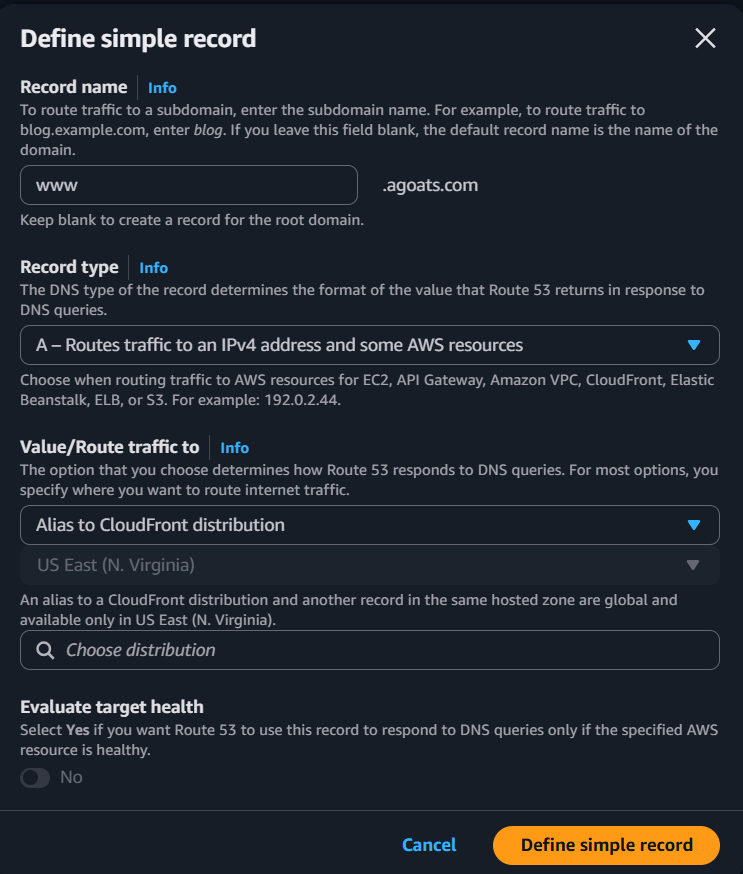Click the blue arrow on Record type selector
The height and width of the screenshot is (874, 743).
pyautogui.click(x=694, y=345)
